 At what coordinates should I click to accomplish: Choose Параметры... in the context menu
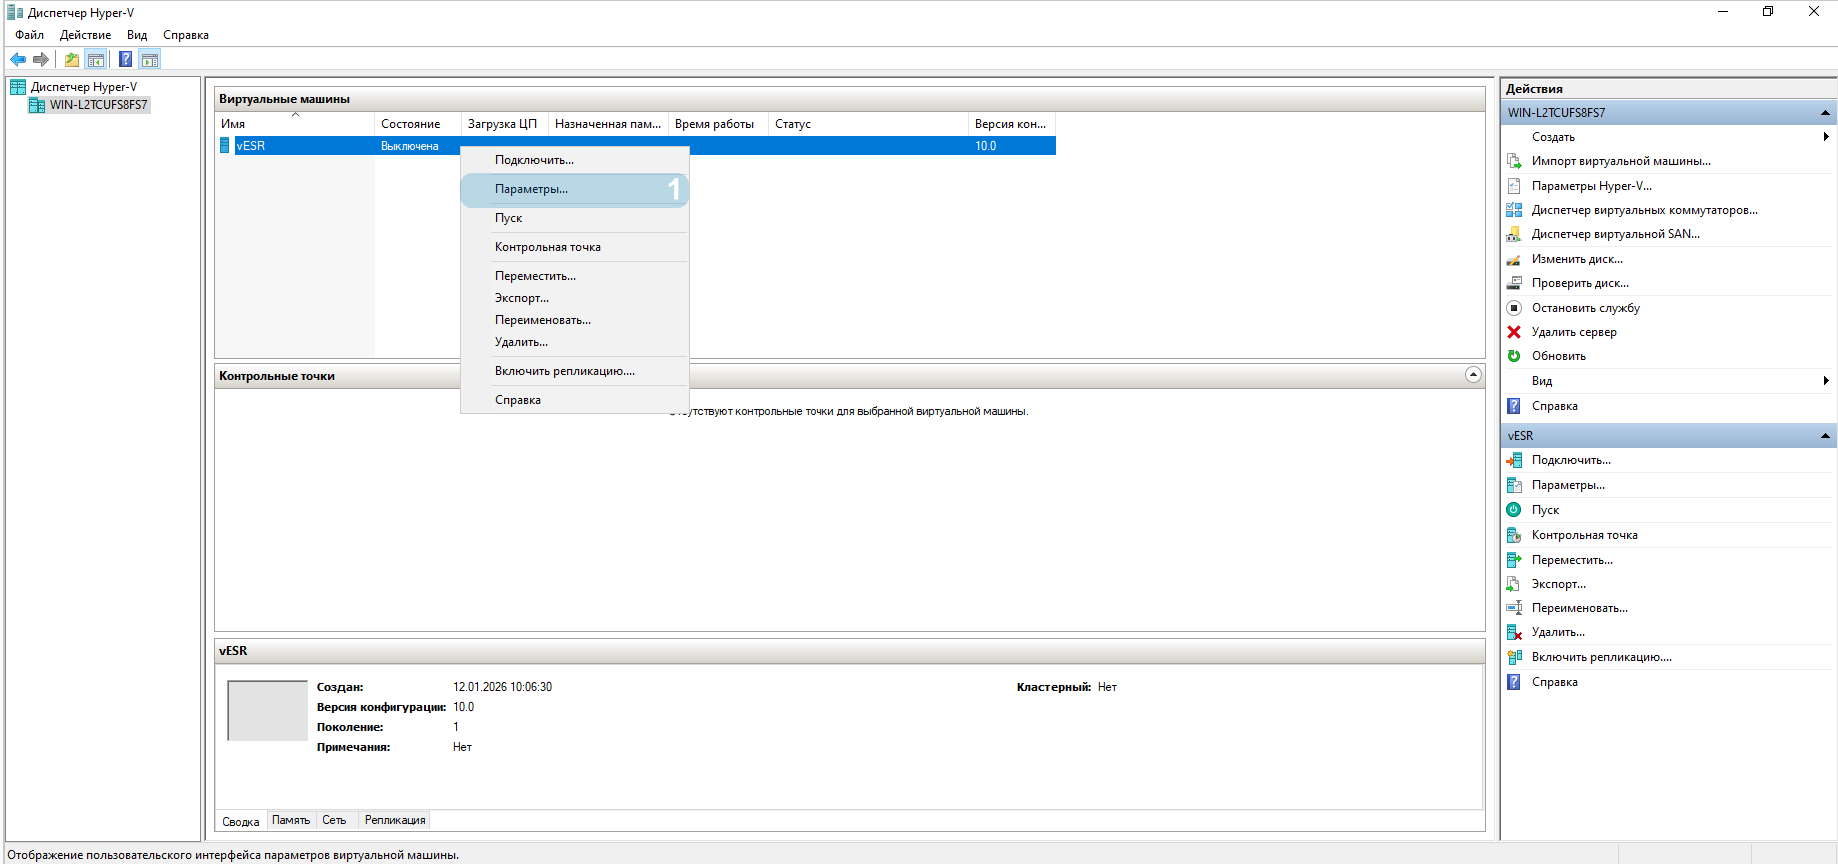point(575,189)
